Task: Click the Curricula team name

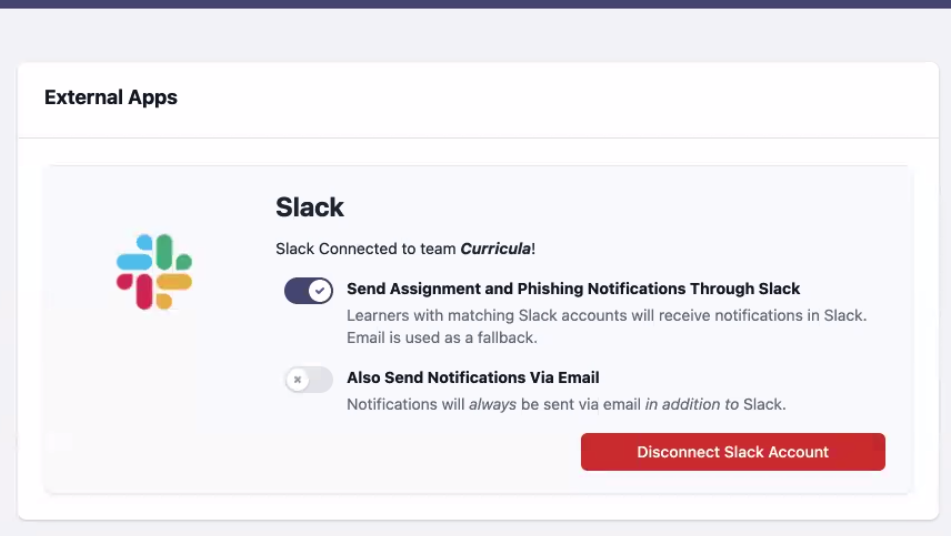Action: [x=496, y=249]
